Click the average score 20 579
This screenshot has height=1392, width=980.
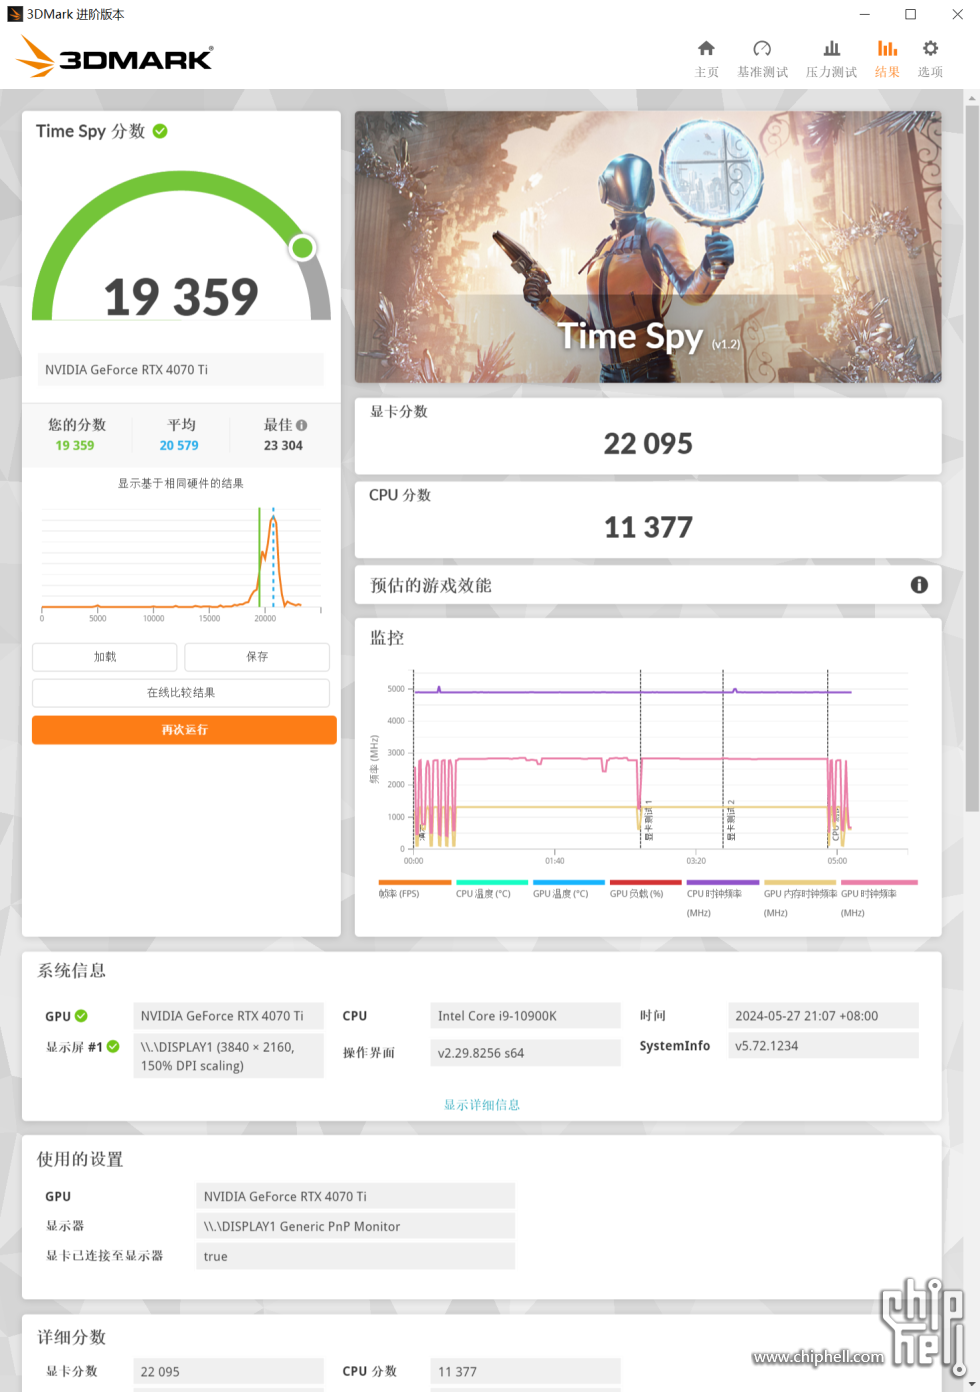pos(179,446)
